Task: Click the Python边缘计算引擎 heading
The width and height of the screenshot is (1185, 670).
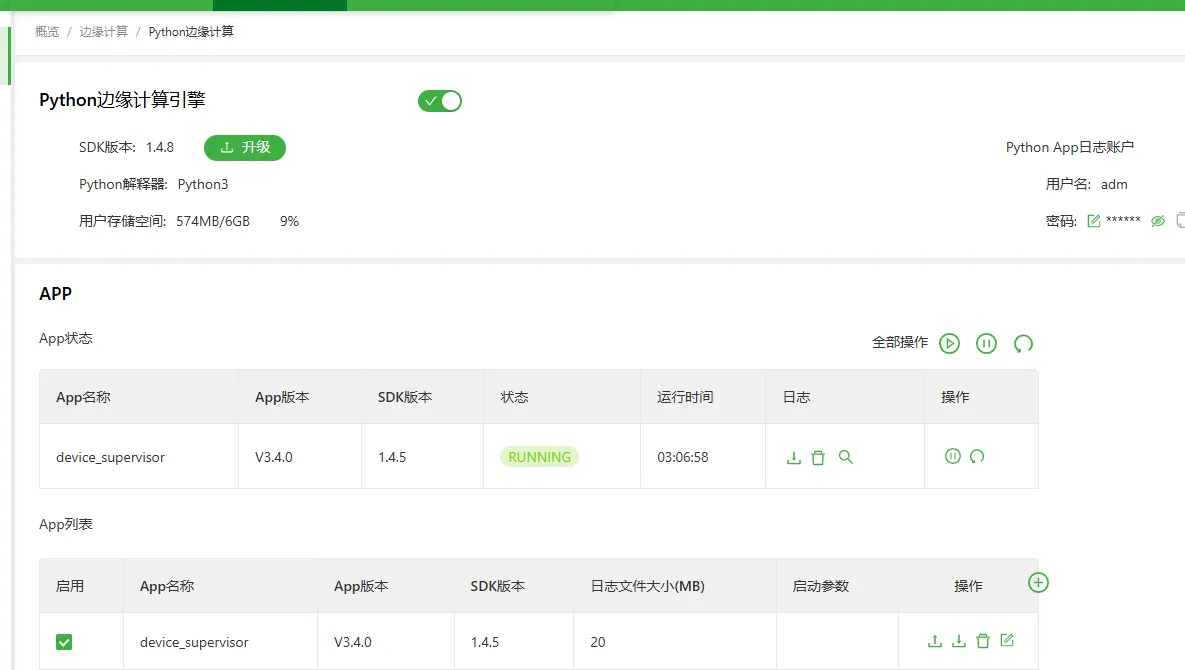Action: [x=122, y=100]
